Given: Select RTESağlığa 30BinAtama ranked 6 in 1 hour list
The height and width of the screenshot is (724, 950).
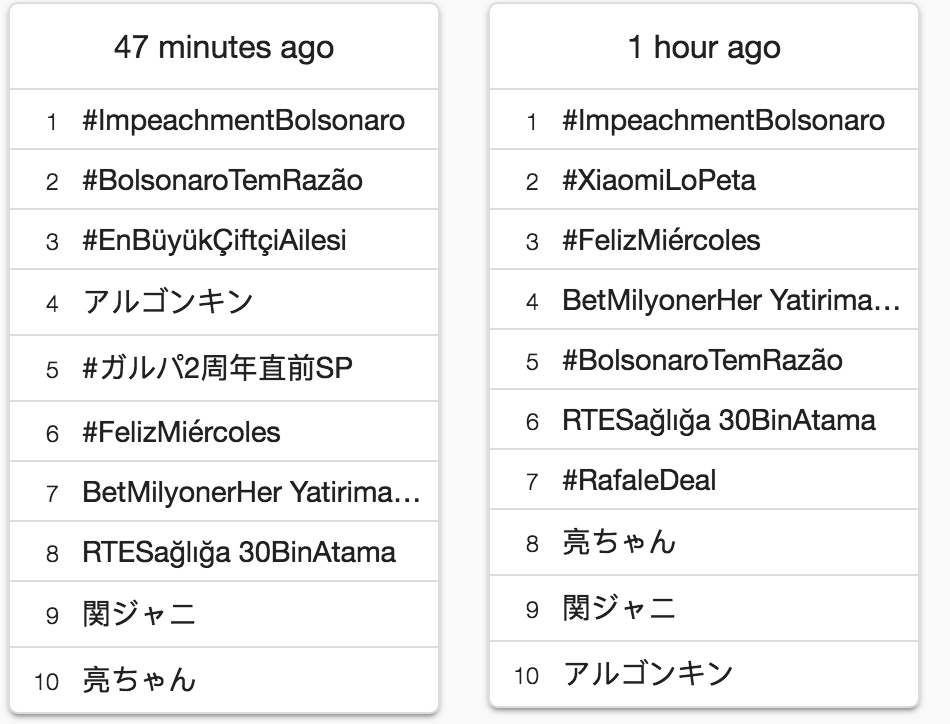Looking at the screenshot, I should [x=719, y=420].
